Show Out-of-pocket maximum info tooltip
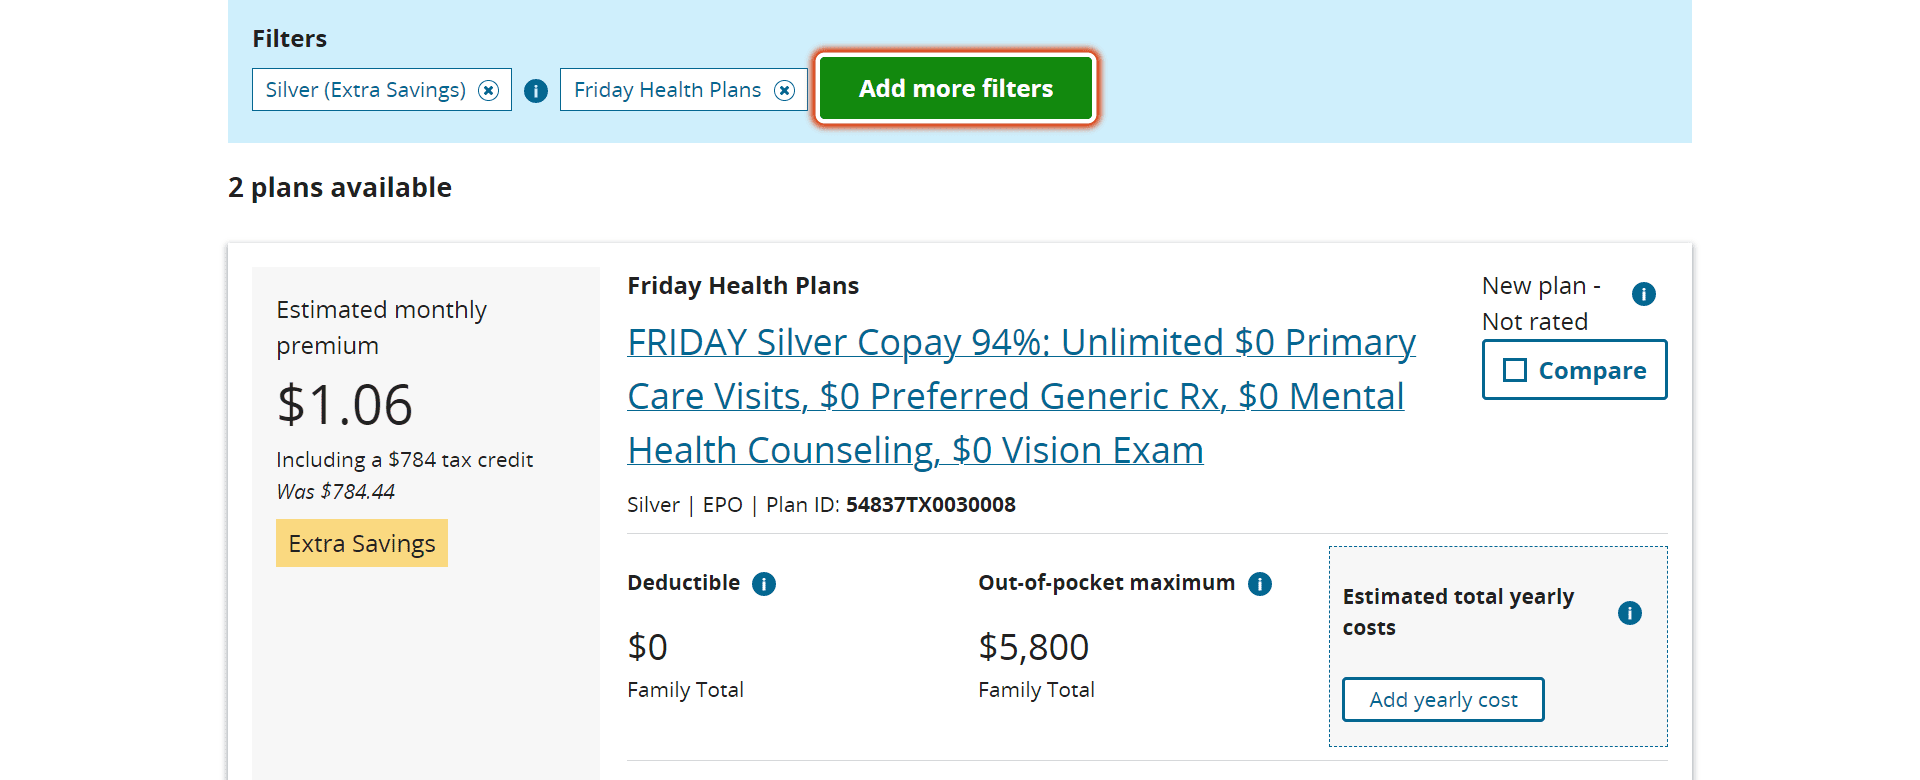This screenshot has width=1920, height=780. (1260, 584)
